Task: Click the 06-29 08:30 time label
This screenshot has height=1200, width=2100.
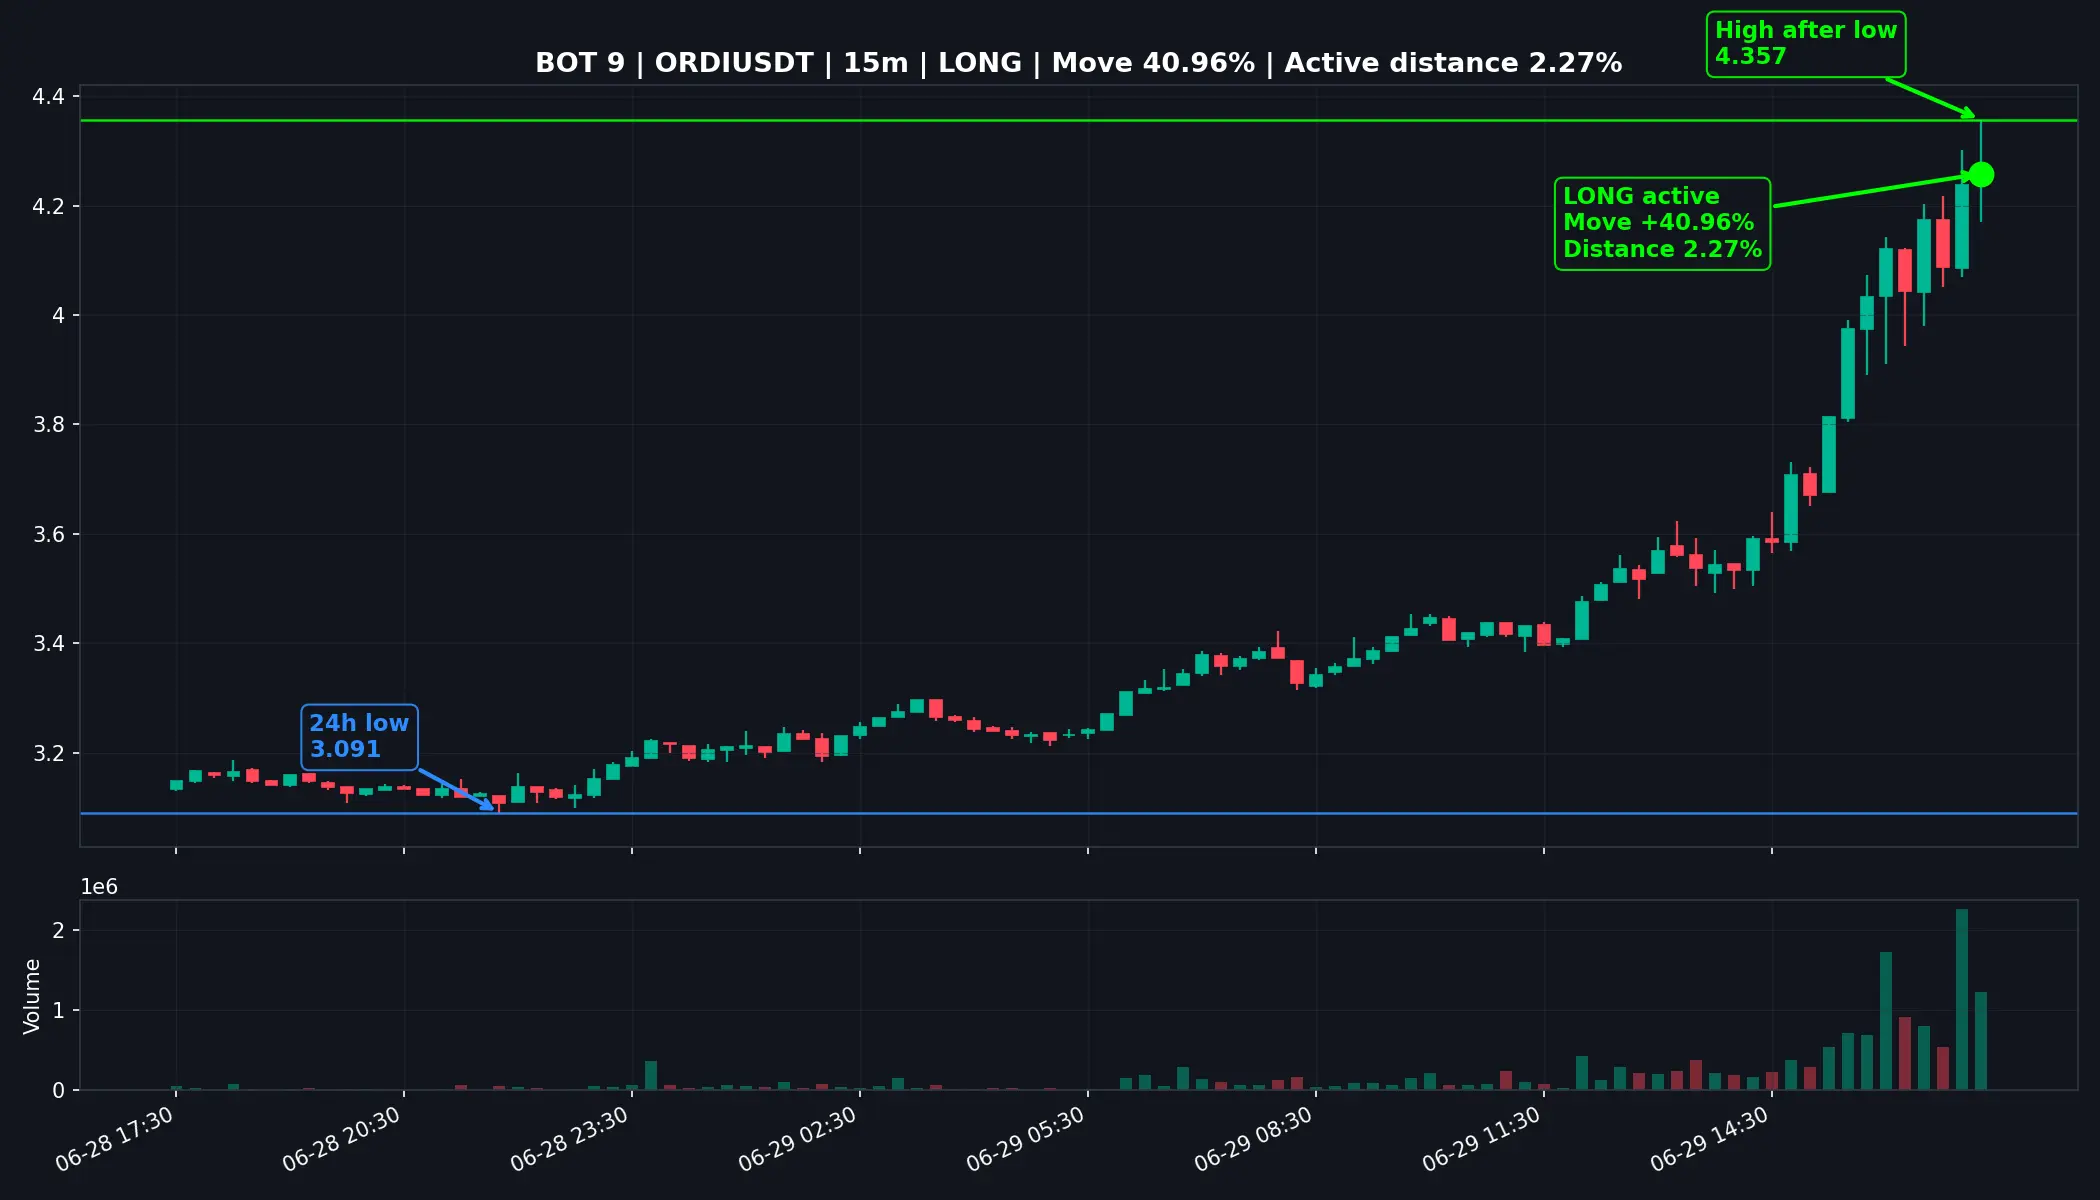Action: click(x=1253, y=1140)
